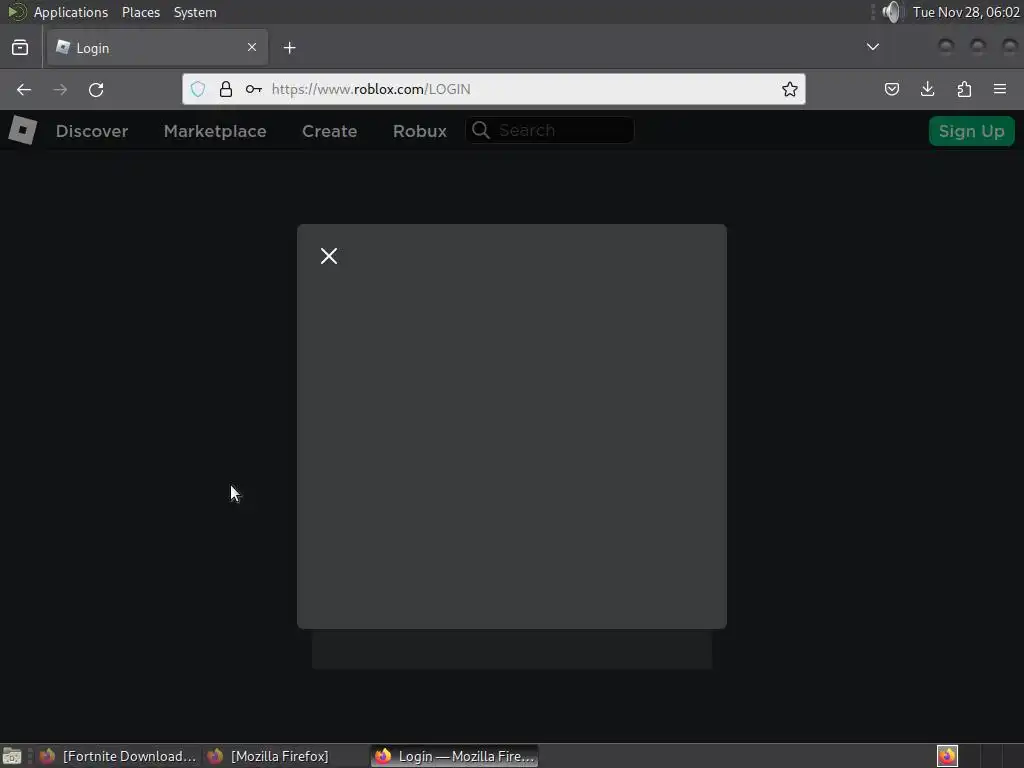Click the saved password key icon
The width and height of the screenshot is (1024, 768).
(253, 89)
